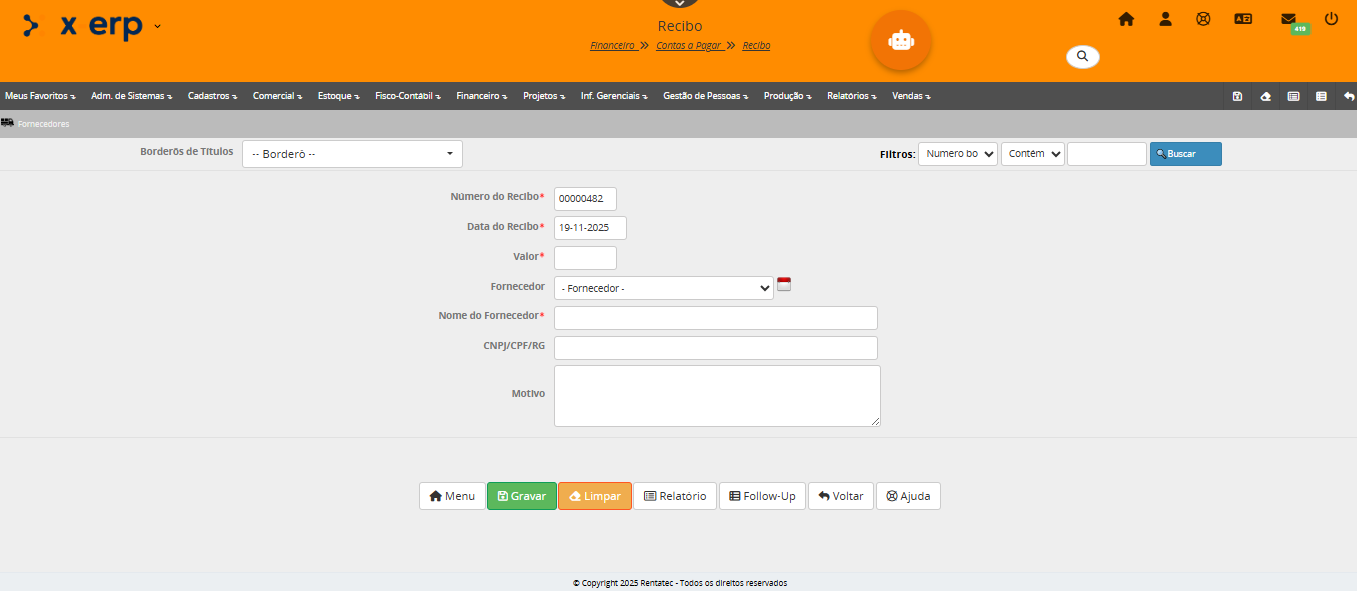This screenshot has width=1357, height=591.
Task: Follow the Contas a Pagar breadcrumb link
Action: [x=688, y=46]
